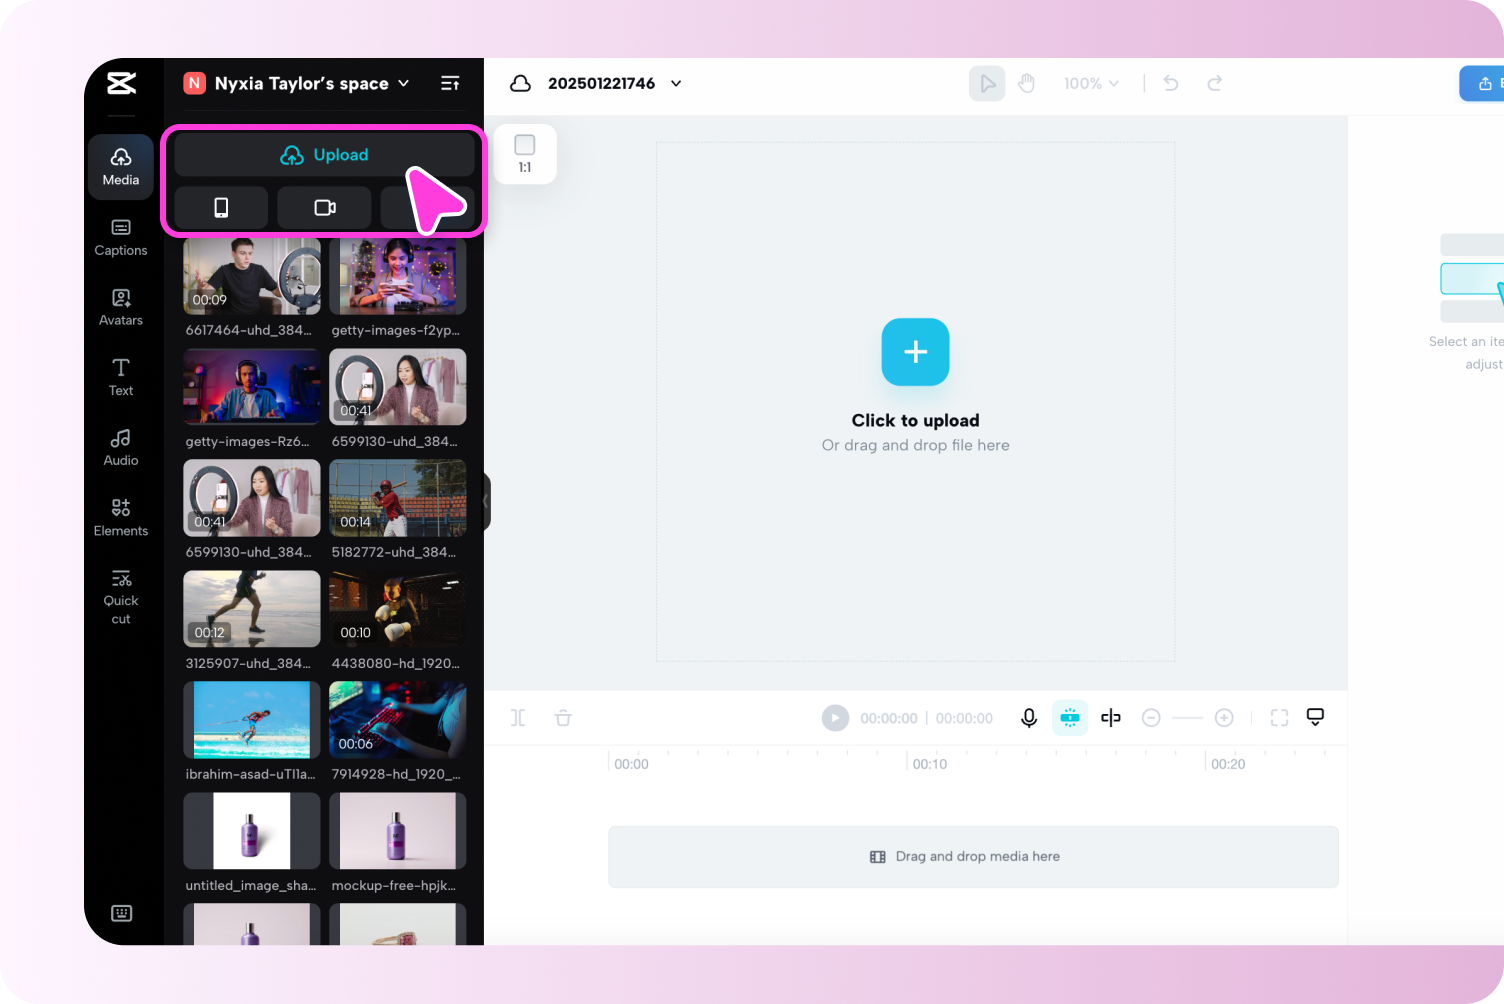The image size is (1504, 1004).
Task: Open keyboard shortcuts with the bottom-left keyboard icon
Action: 120,913
